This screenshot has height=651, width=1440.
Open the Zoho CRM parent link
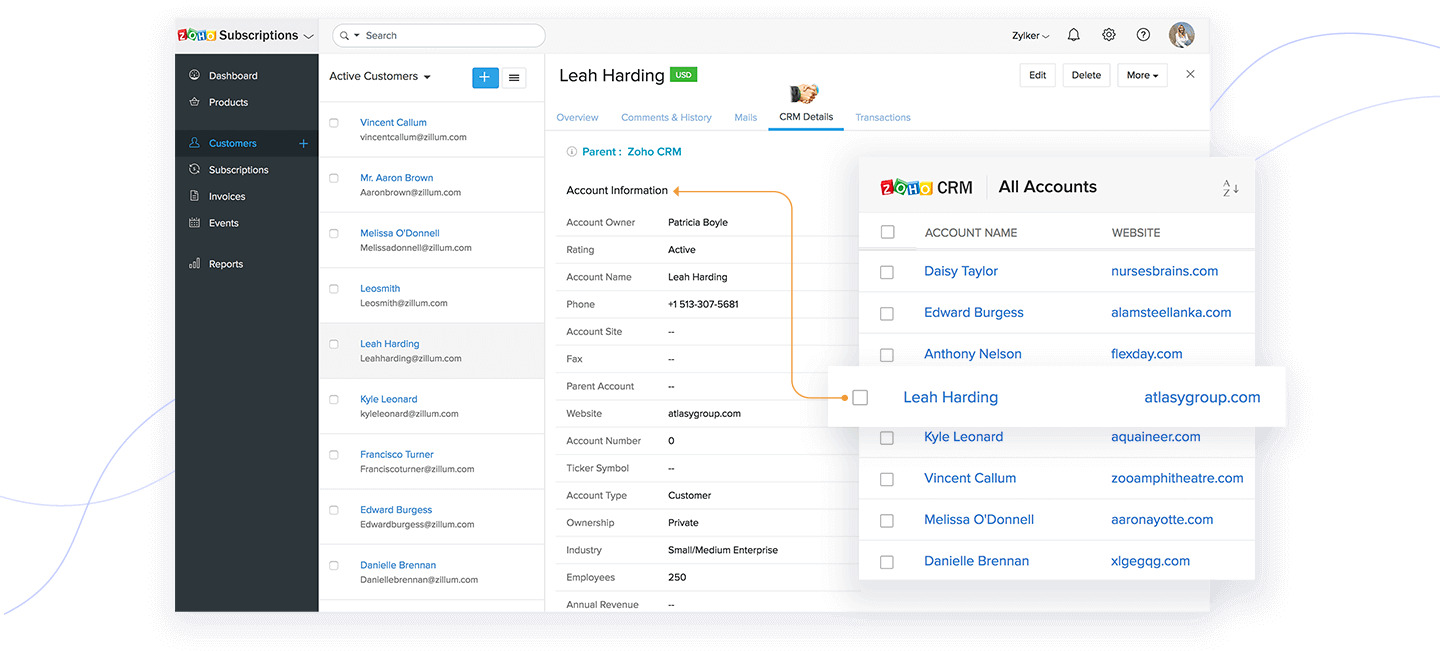(x=654, y=152)
